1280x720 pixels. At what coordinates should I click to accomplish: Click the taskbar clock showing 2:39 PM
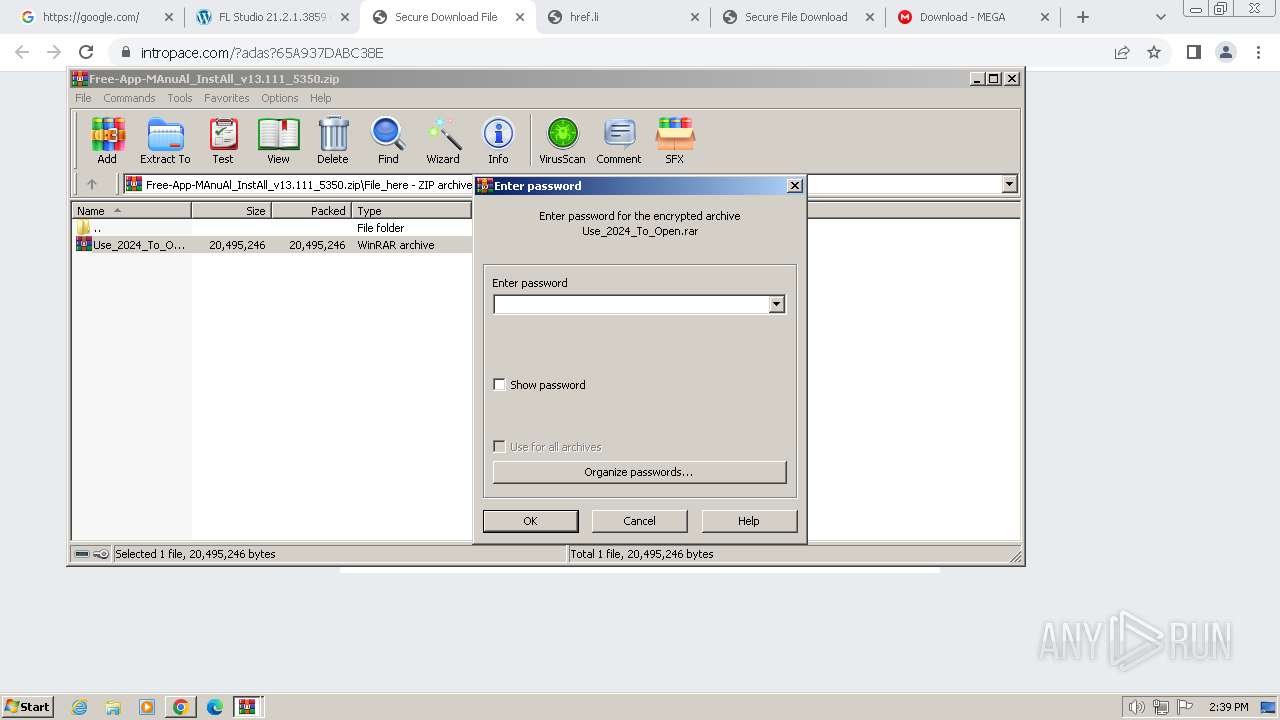[1229, 707]
